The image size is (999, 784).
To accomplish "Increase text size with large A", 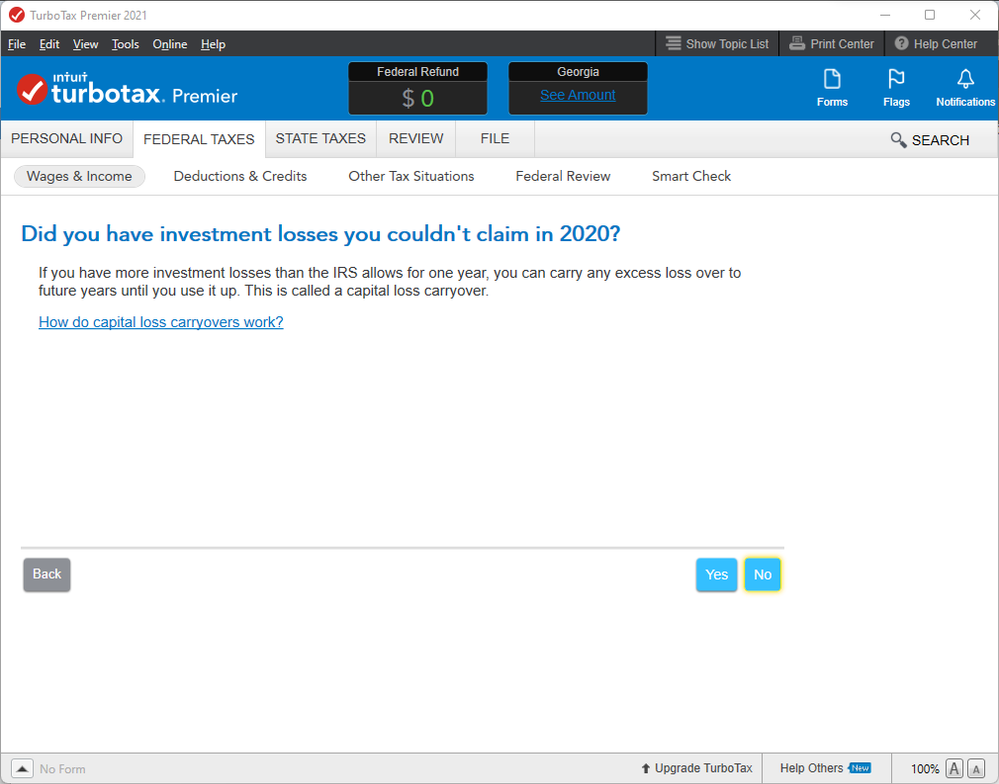I will [x=954, y=769].
